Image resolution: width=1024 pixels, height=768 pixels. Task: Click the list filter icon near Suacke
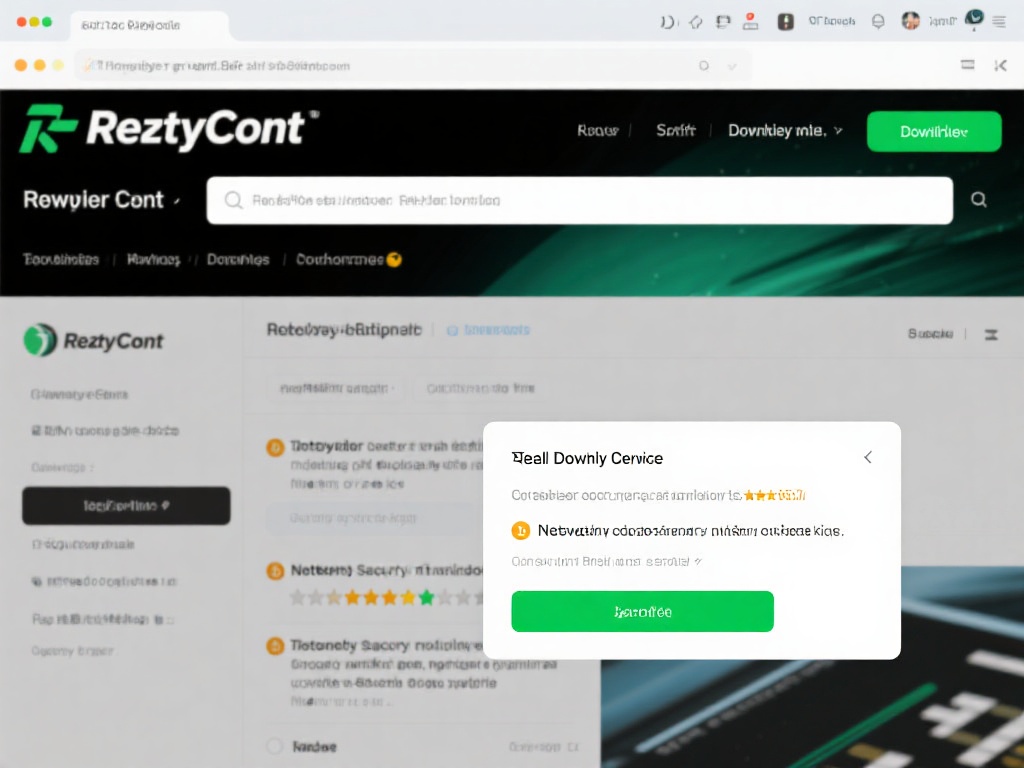click(x=991, y=334)
